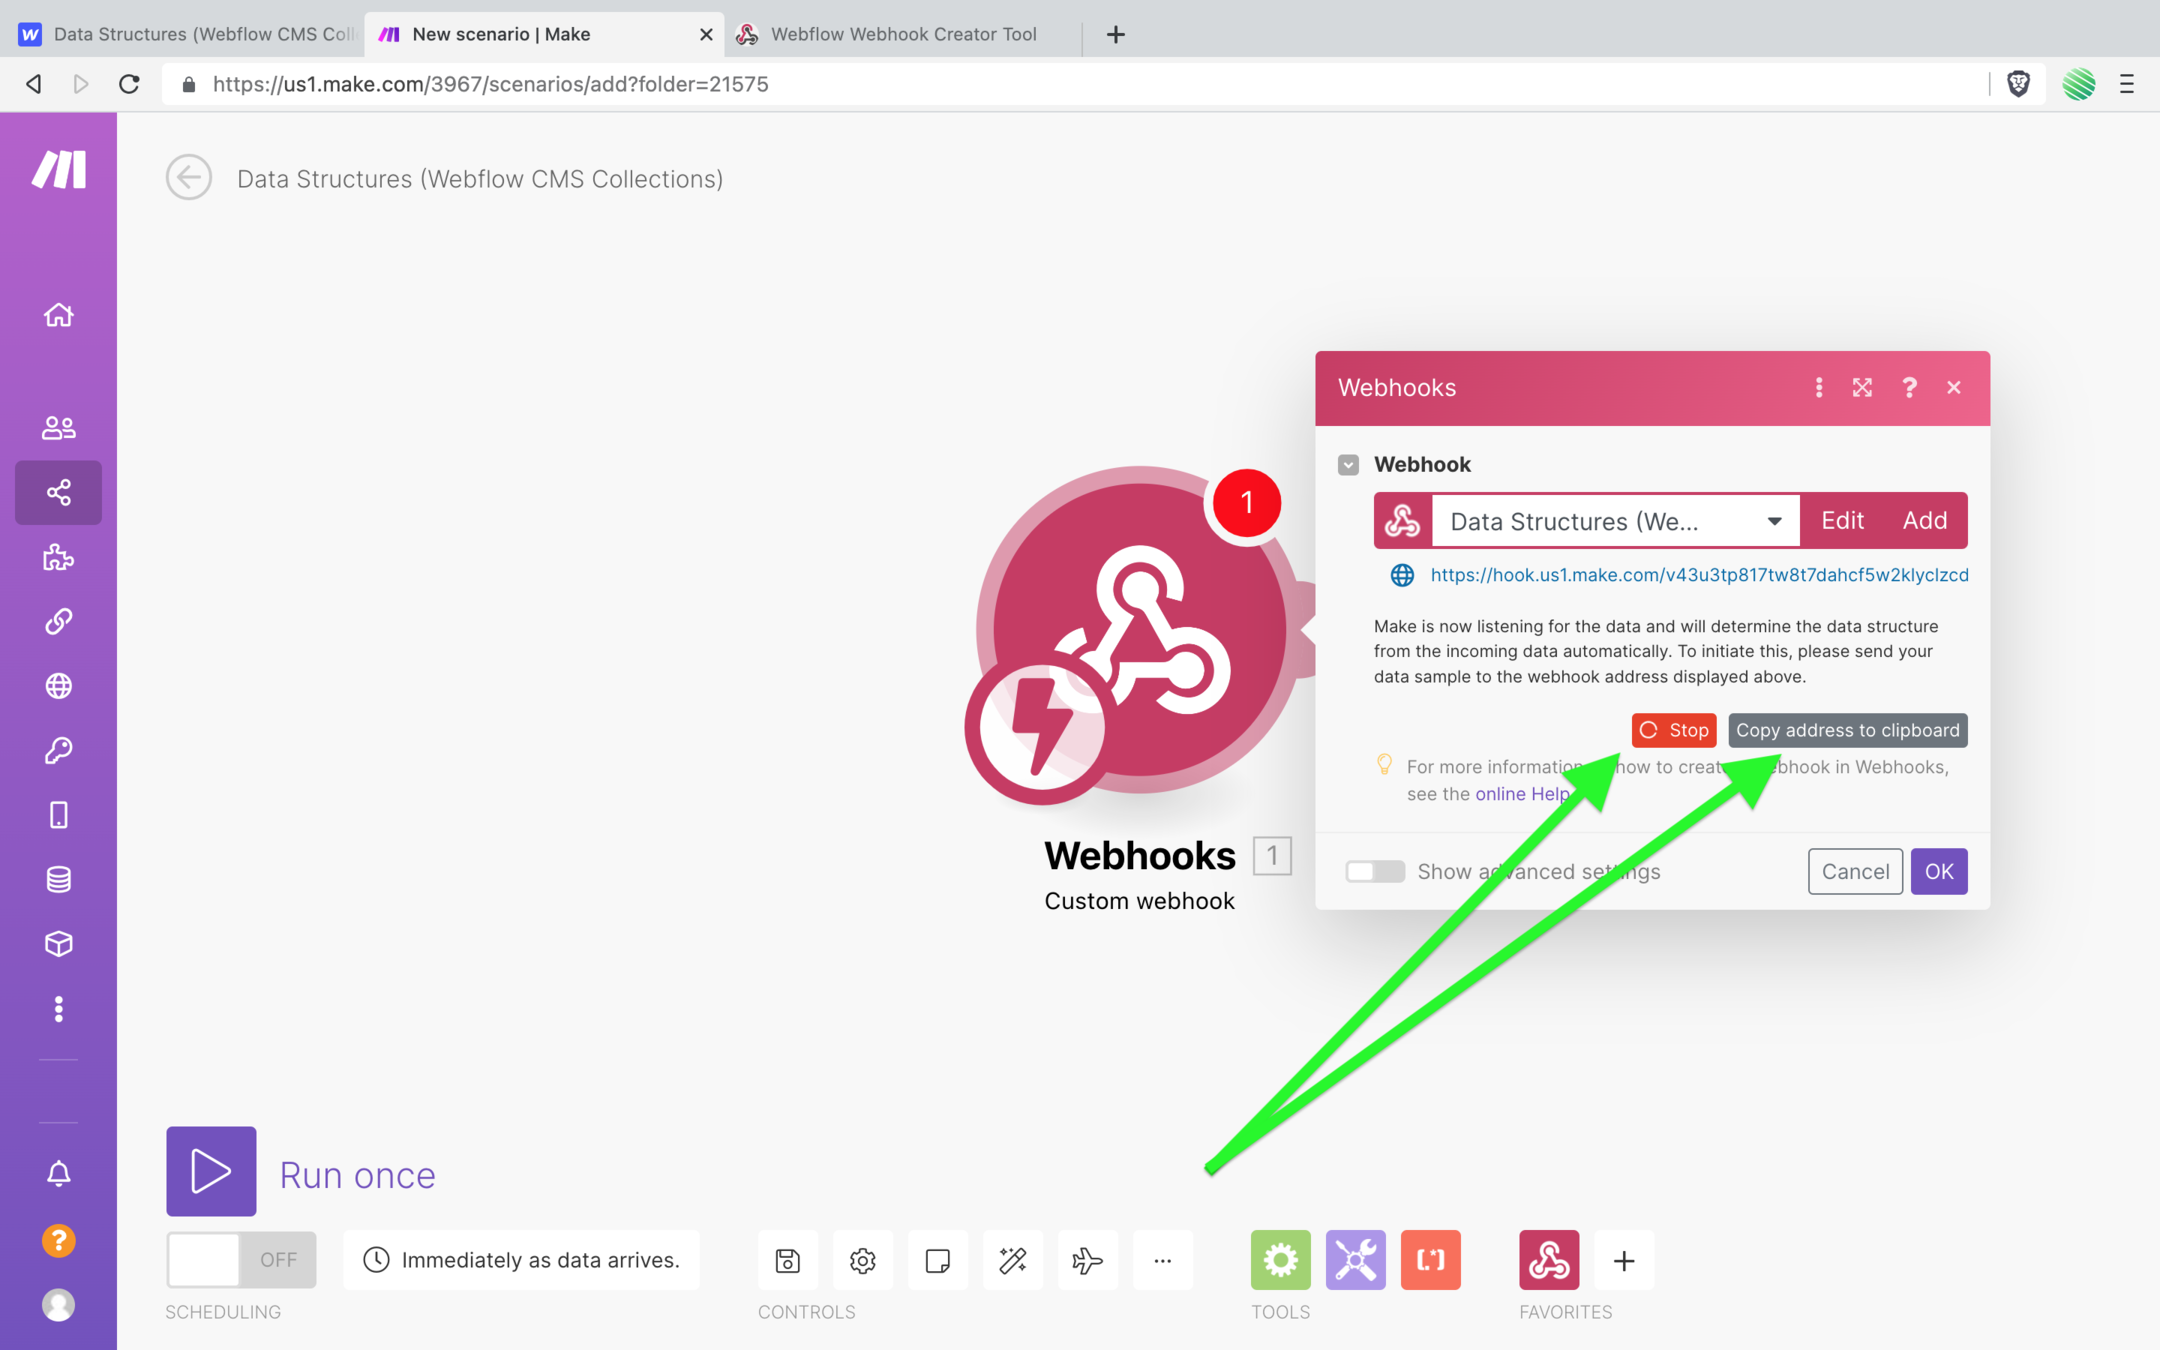Open Keys icon in sidebar
The width and height of the screenshot is (2160, 1350).
tap(58, 750)
